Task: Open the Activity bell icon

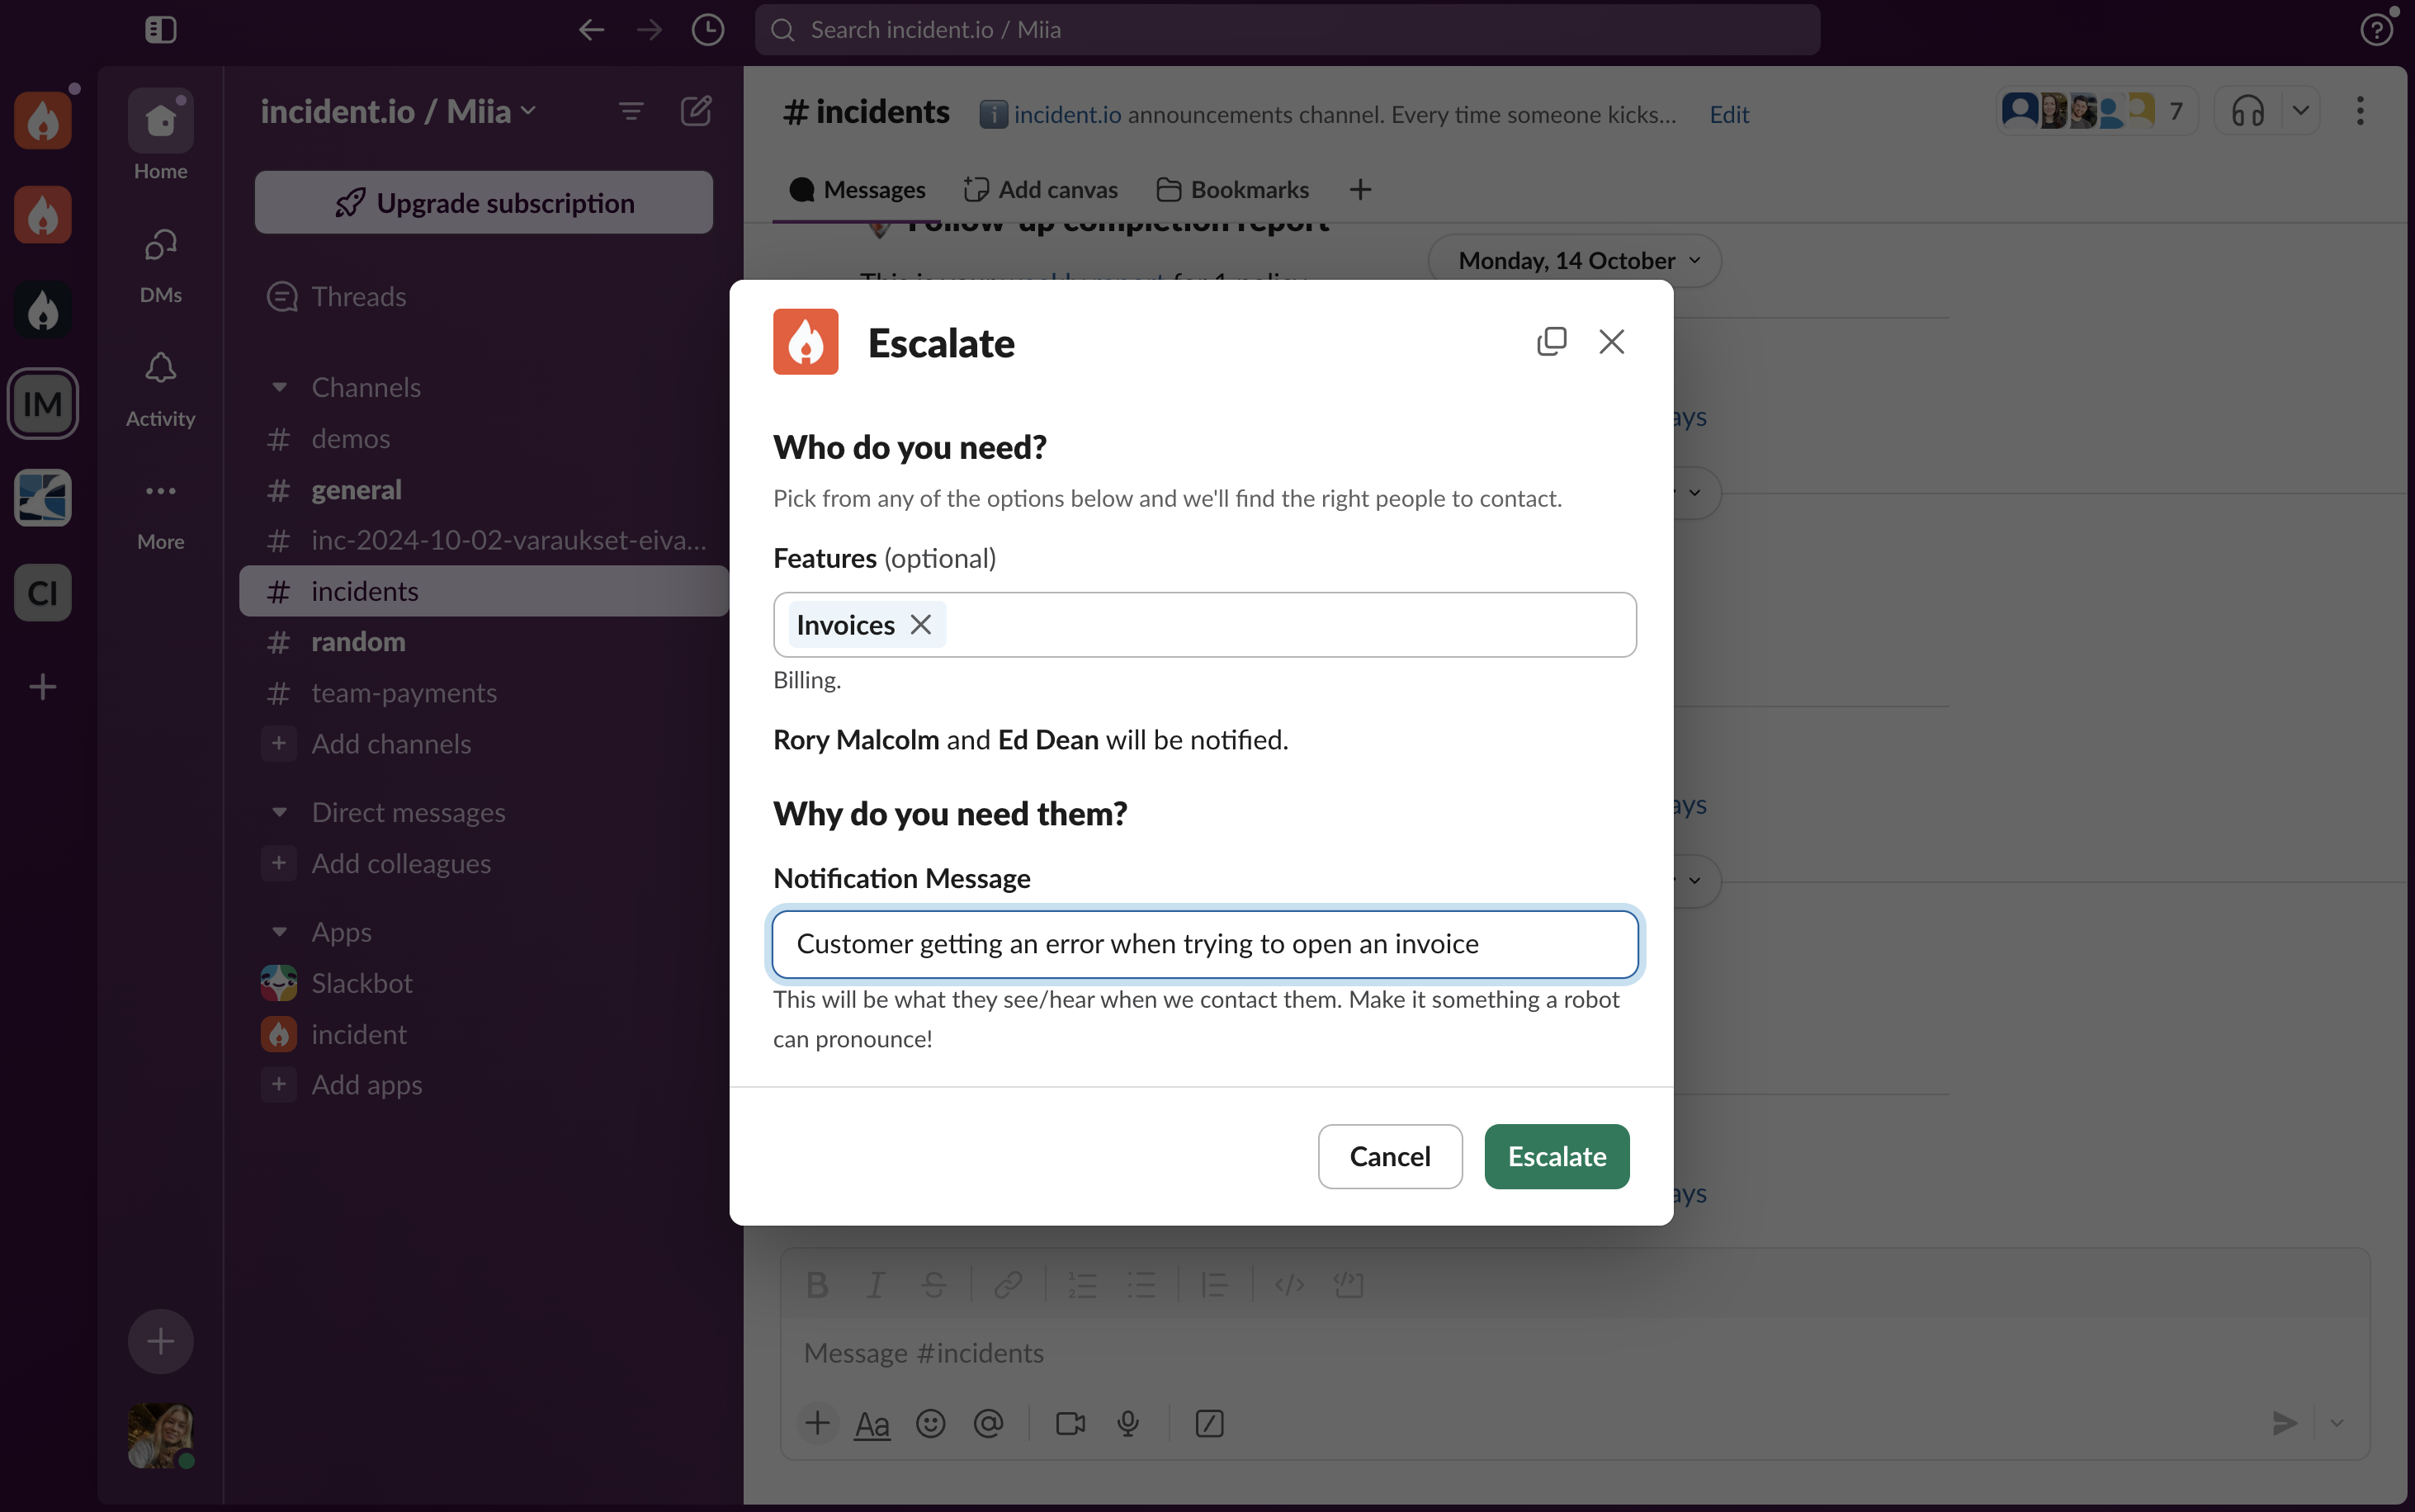Action: tap(160, 369)
